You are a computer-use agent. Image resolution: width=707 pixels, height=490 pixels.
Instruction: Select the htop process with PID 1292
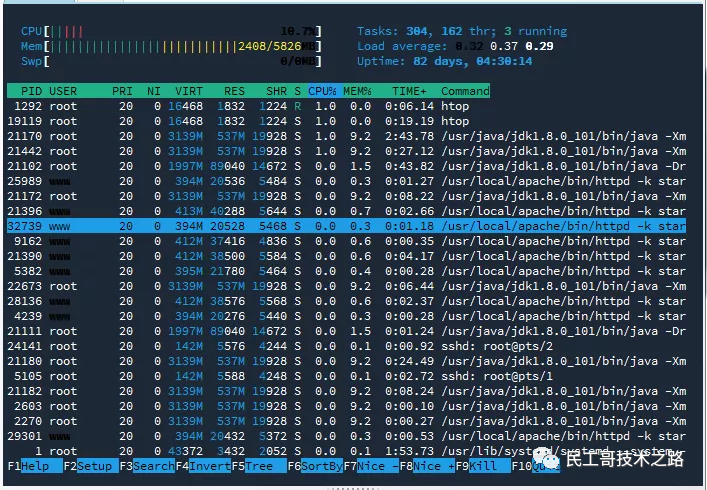coord(346,106)
